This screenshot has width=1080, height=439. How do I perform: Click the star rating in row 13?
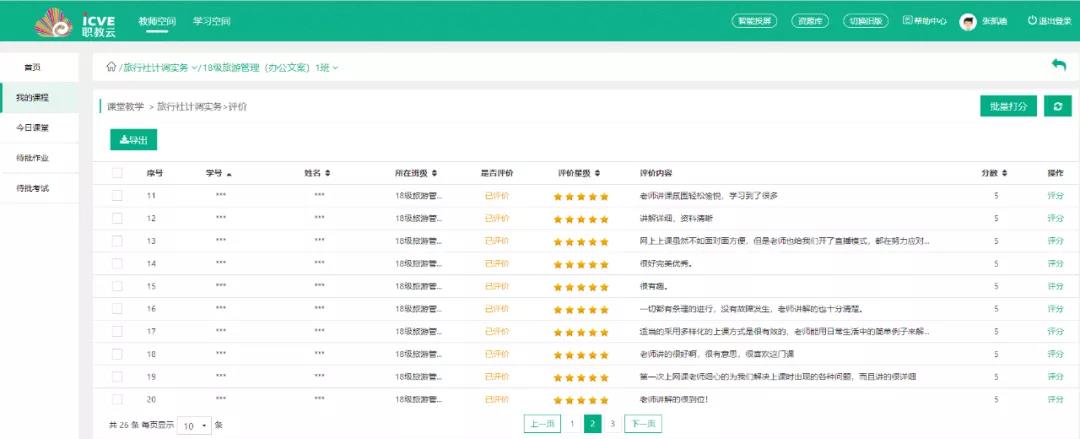[x=581, y=241]
